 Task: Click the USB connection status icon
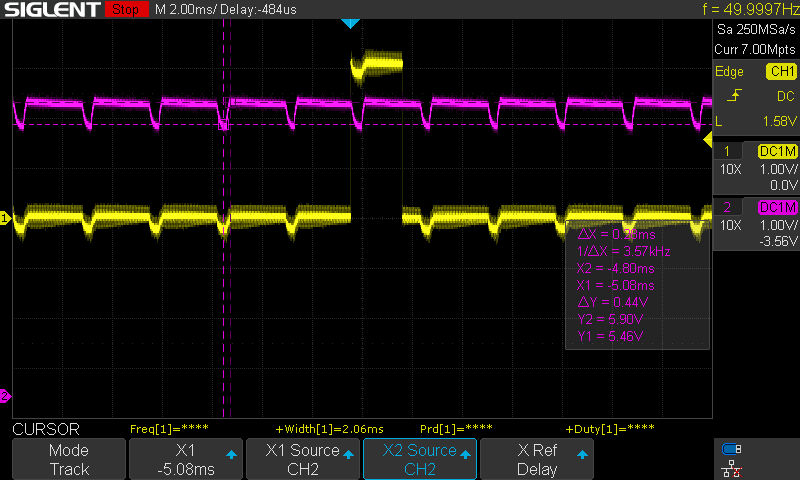point(732,449)
